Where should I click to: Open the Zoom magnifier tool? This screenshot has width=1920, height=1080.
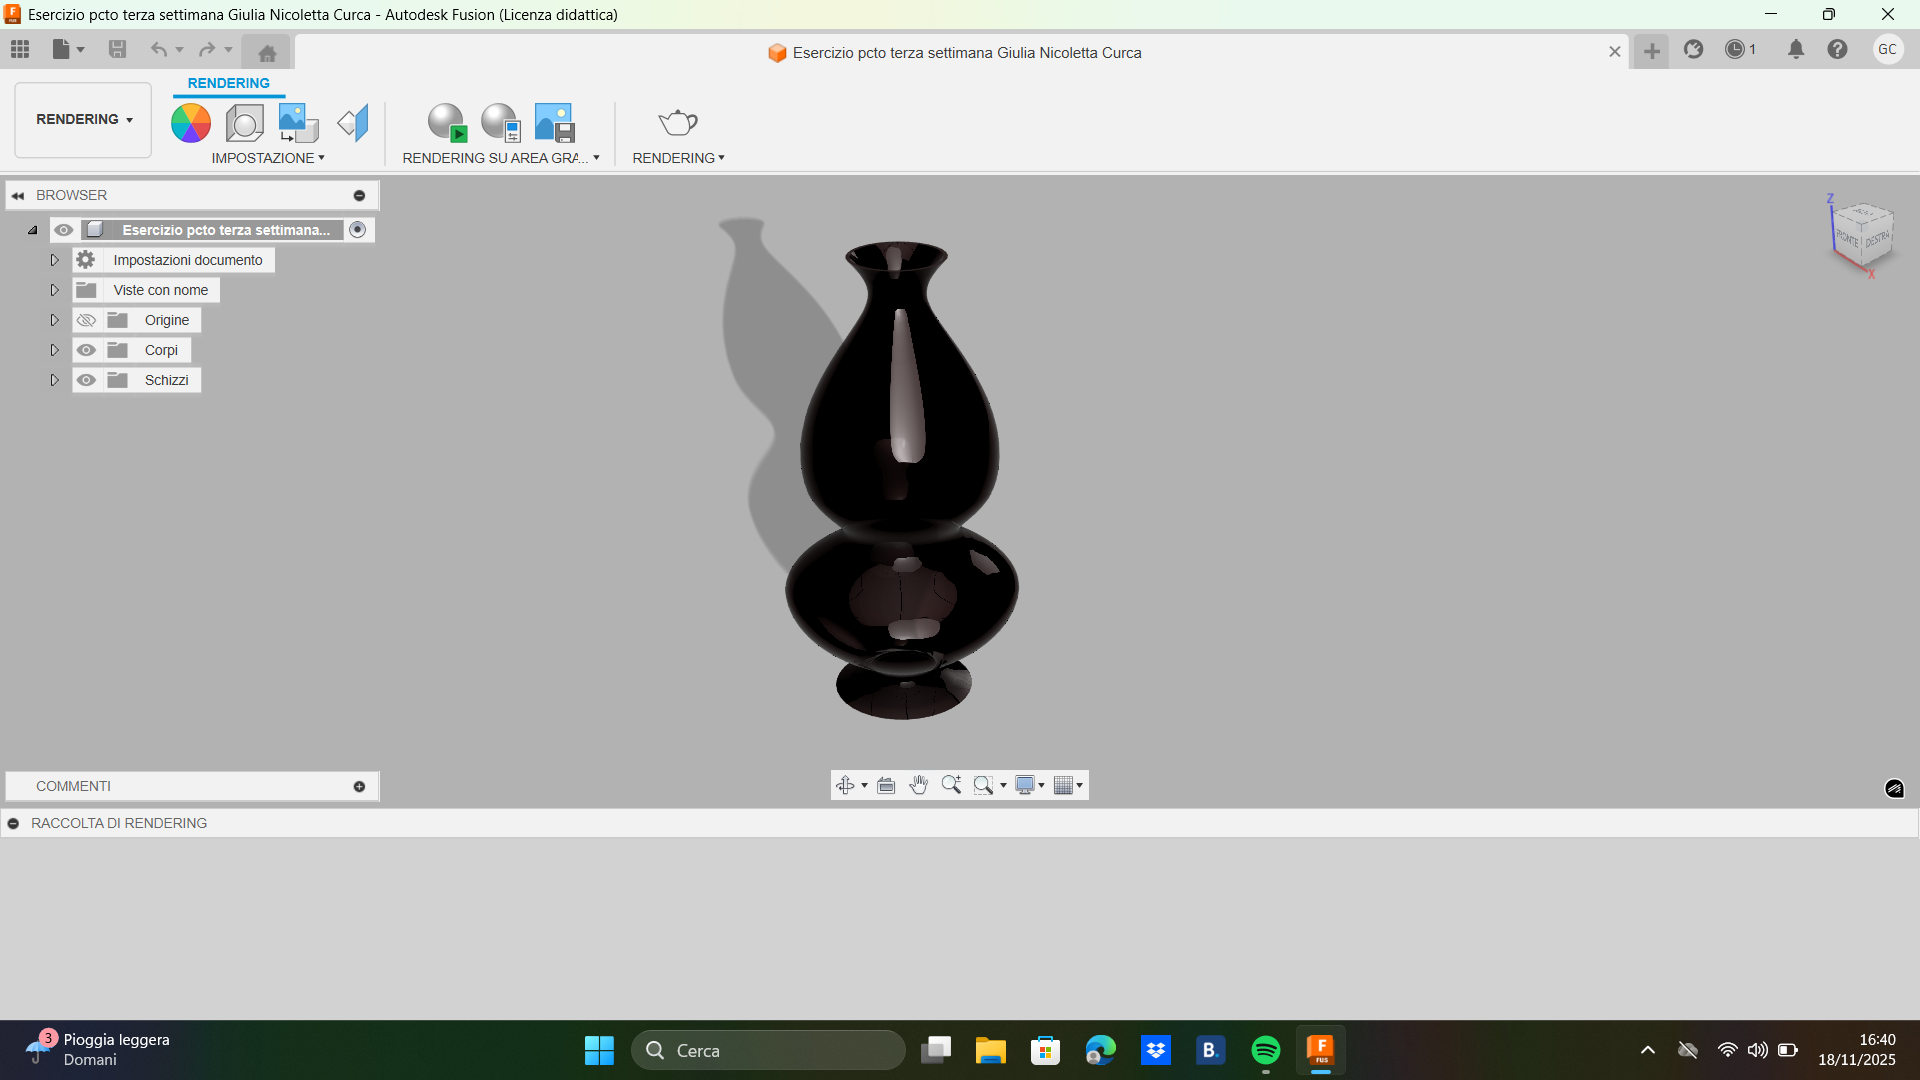tap(951, 785)
